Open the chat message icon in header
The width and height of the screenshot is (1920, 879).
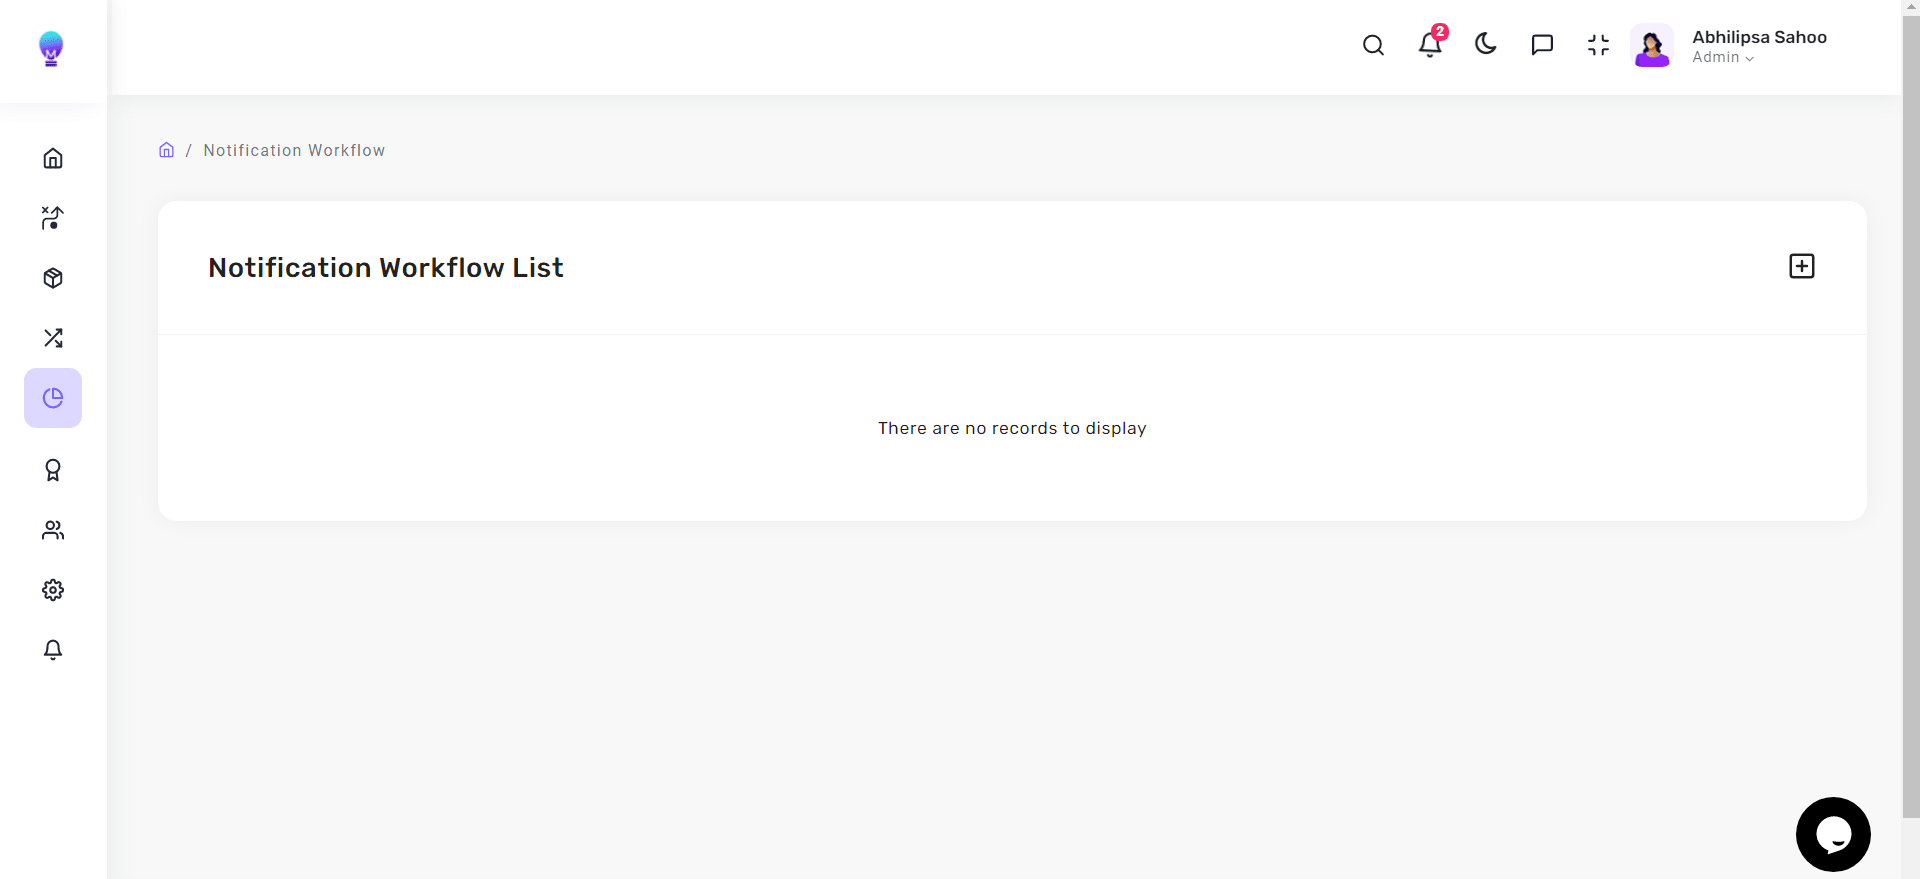(1542, 45)
